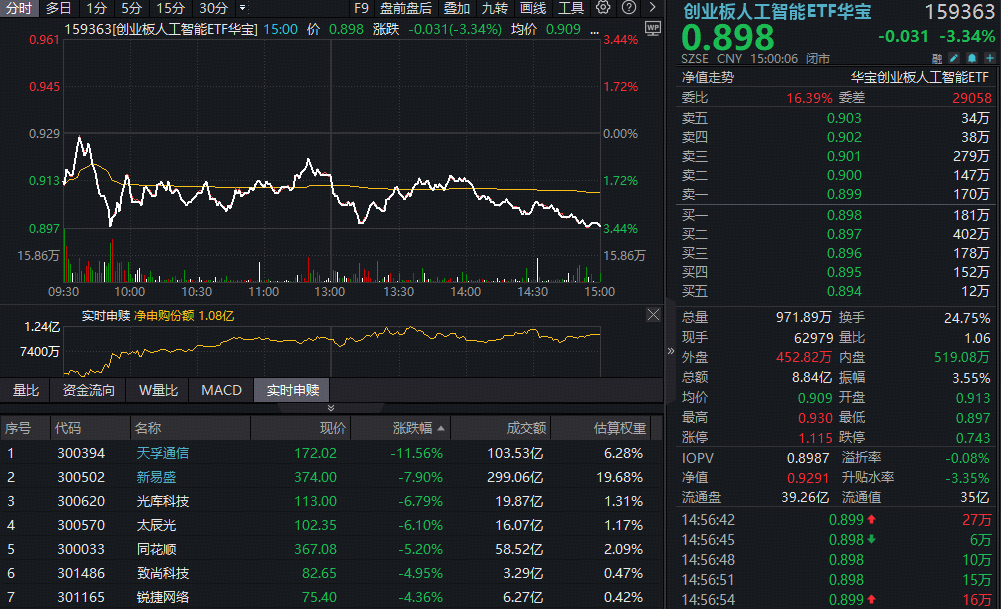The width and height of the screenshot is (1001, 609).
Task: Click the 融 margin icon under the price
Action: coord(937,59)
